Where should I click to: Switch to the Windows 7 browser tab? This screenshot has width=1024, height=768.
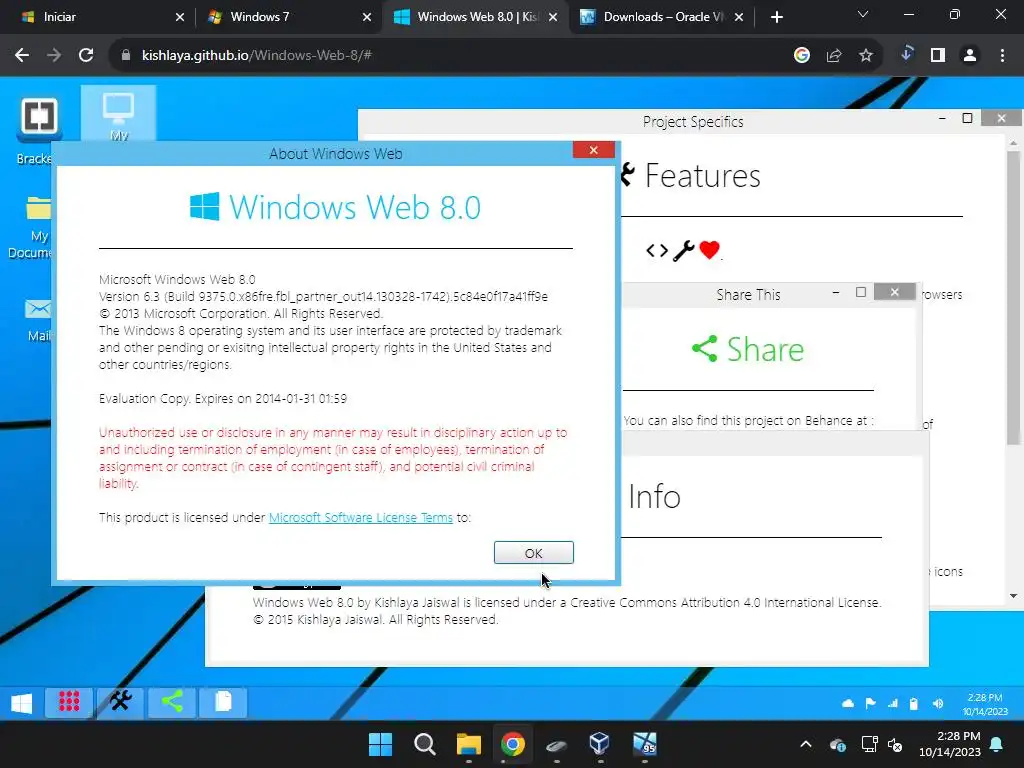(288, 17)
